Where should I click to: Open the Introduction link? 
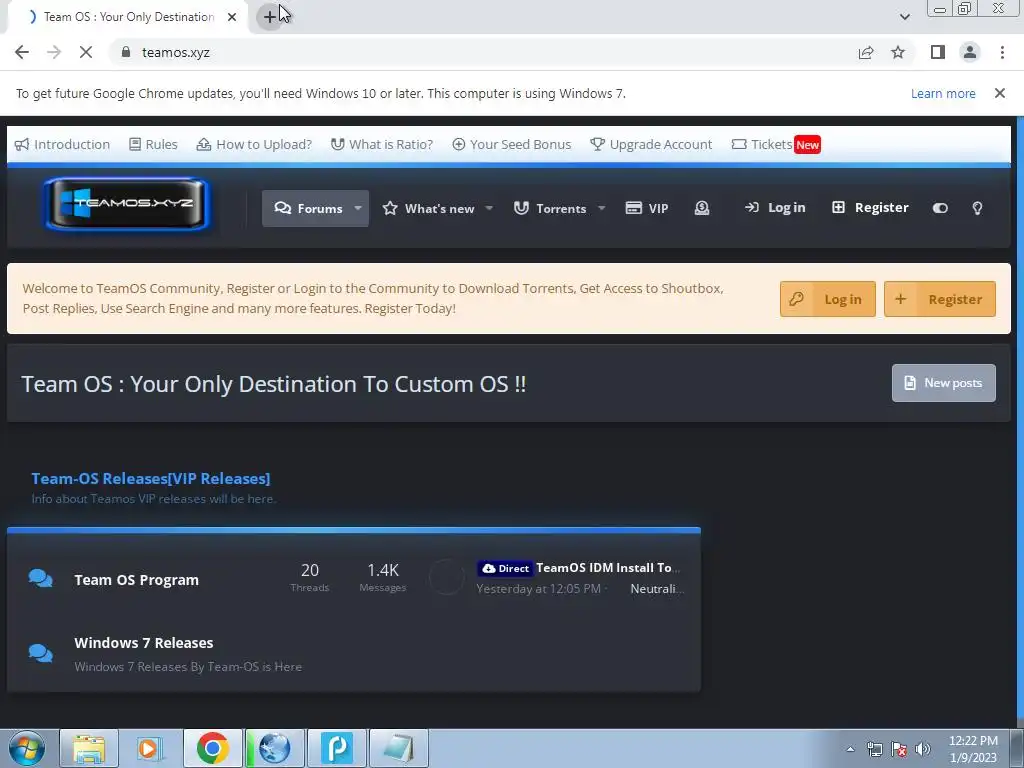pos(62,144)
